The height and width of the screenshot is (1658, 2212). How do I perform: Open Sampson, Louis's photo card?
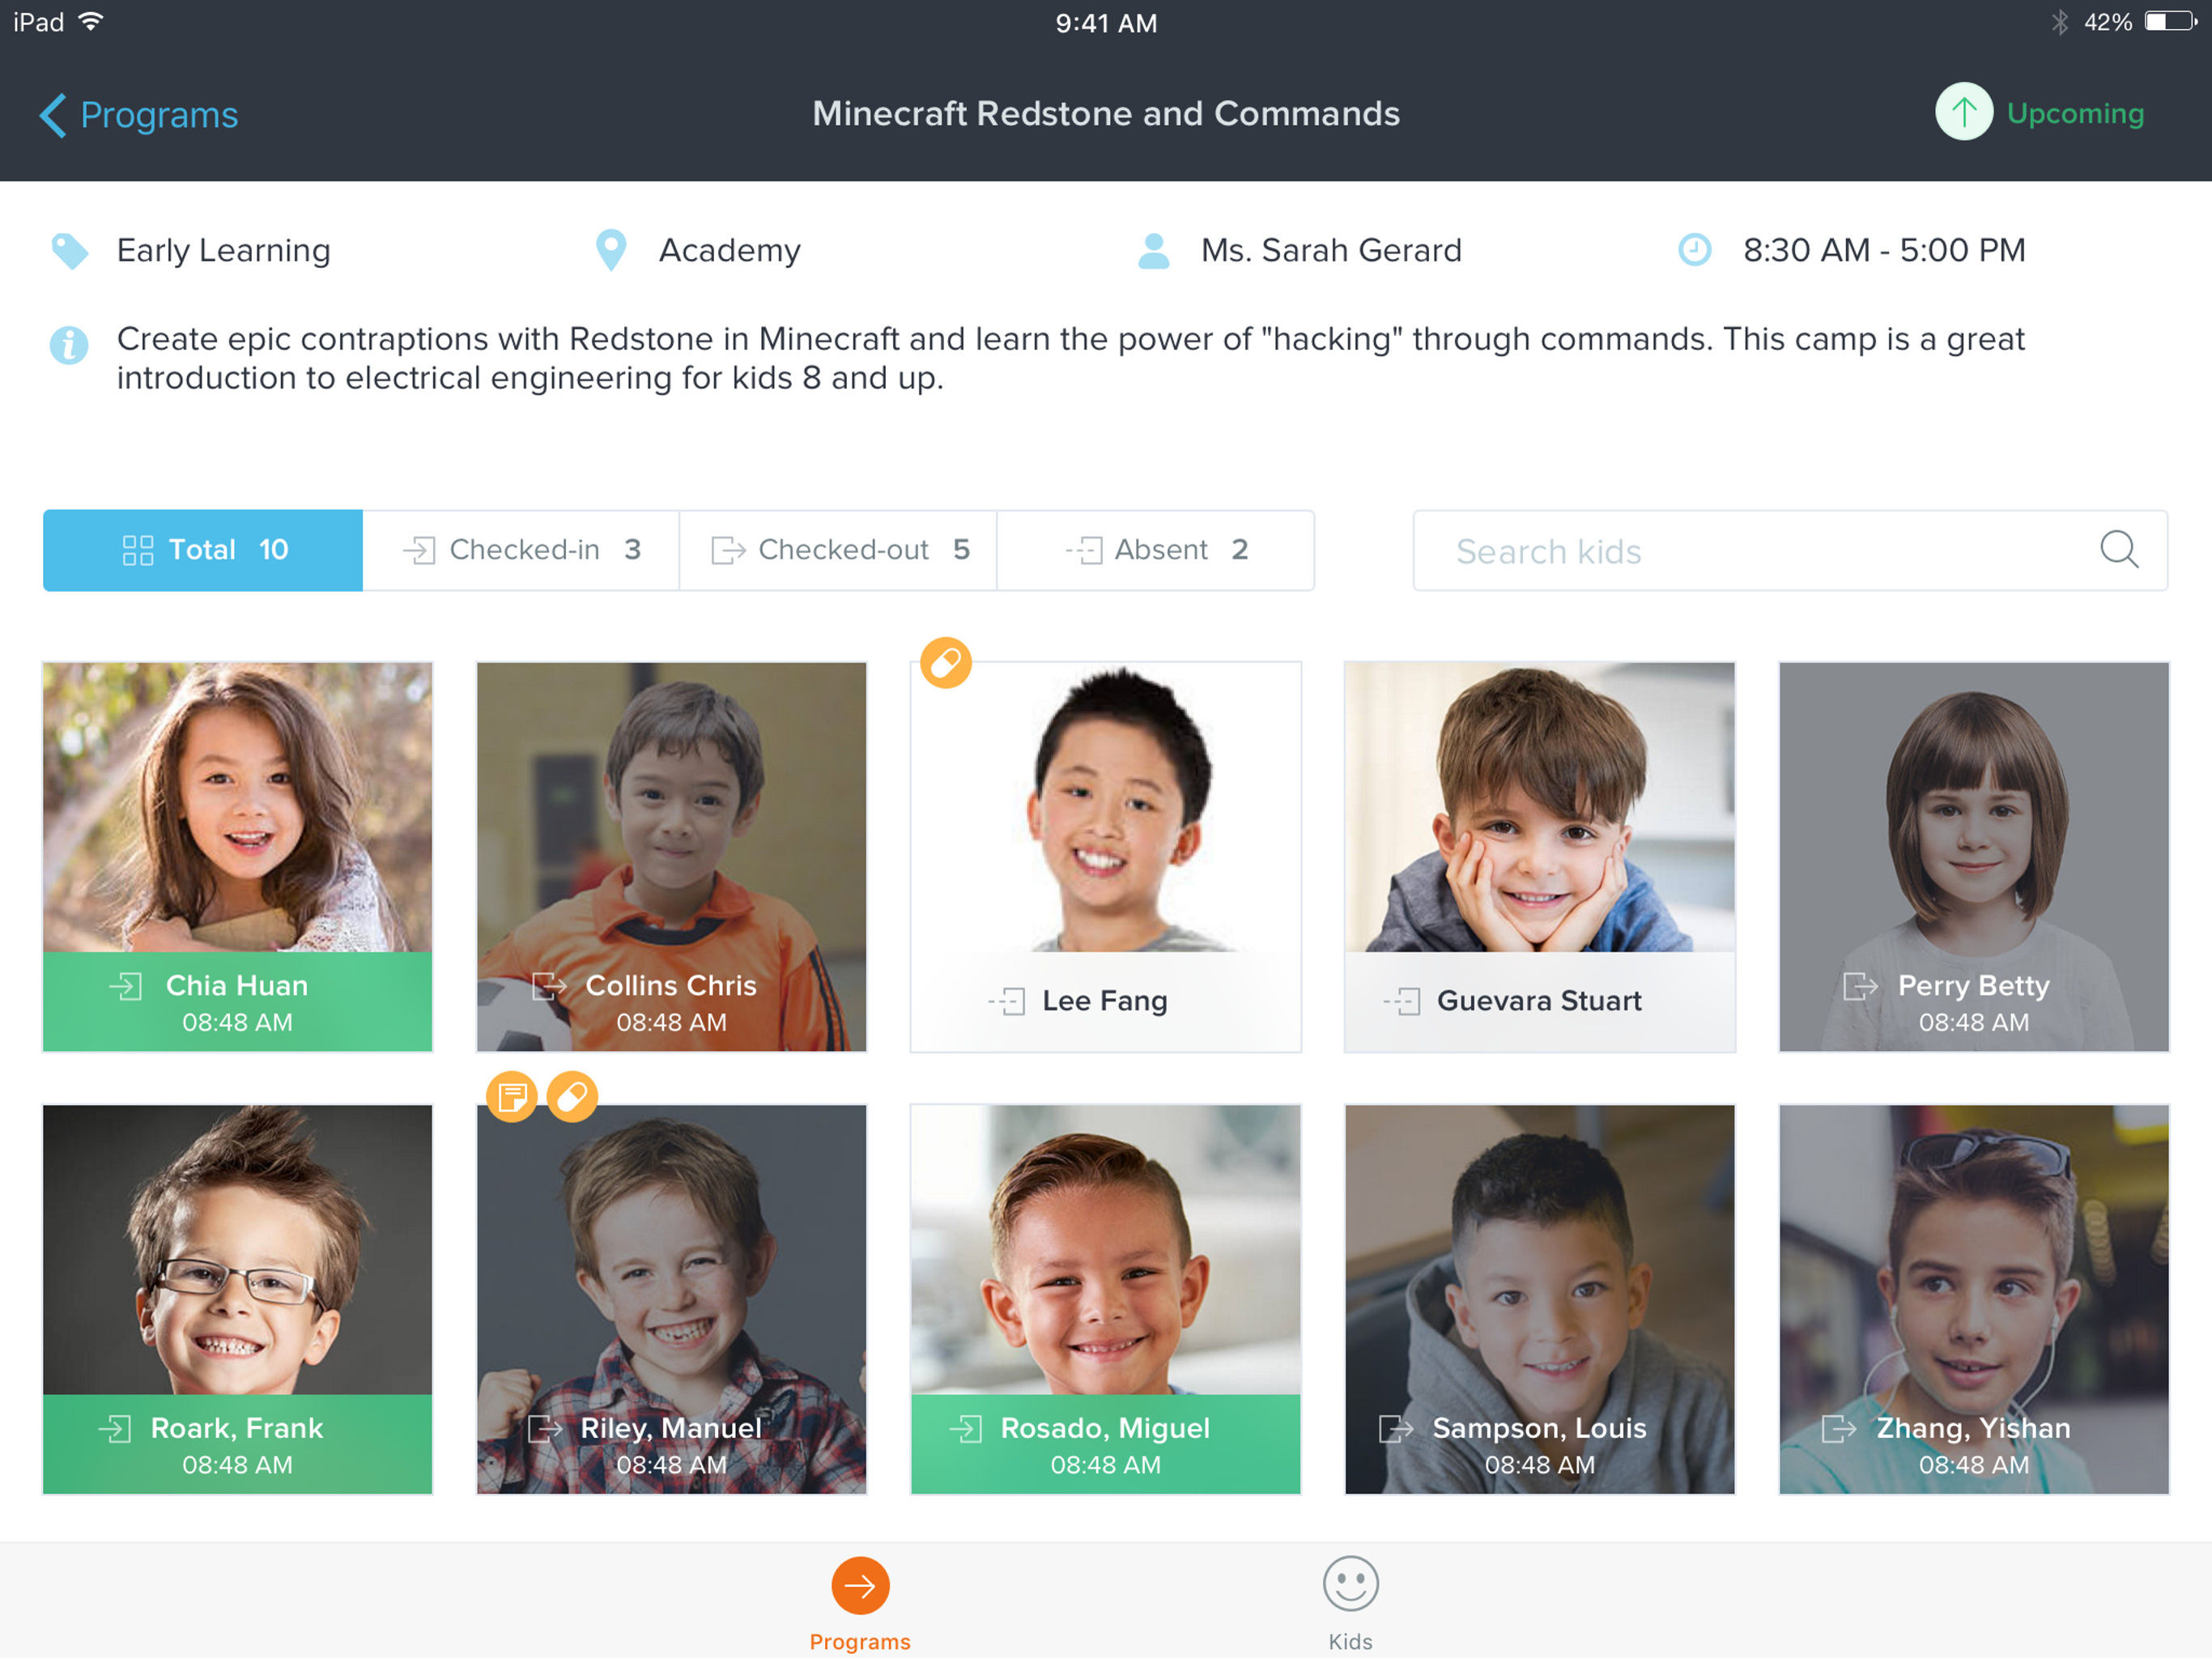coord(1539,1299)
